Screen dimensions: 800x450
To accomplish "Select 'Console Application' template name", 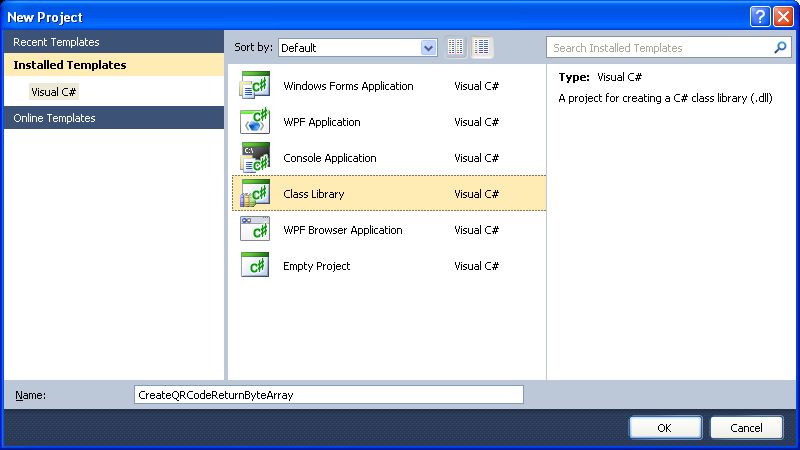I will click(330, 158).
